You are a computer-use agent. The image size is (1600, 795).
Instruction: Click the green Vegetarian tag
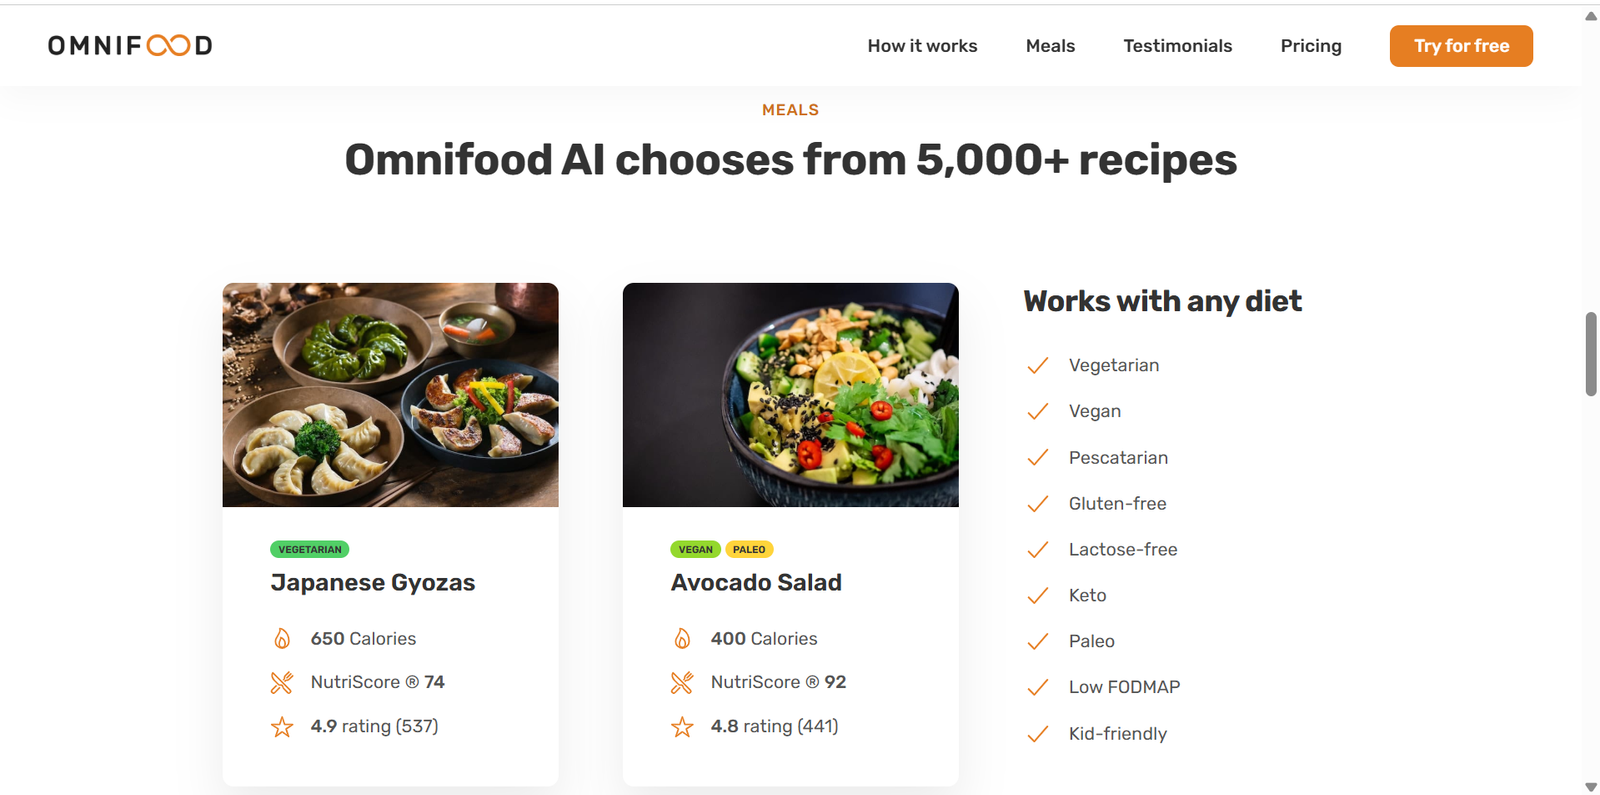click(x=309, y=549)
